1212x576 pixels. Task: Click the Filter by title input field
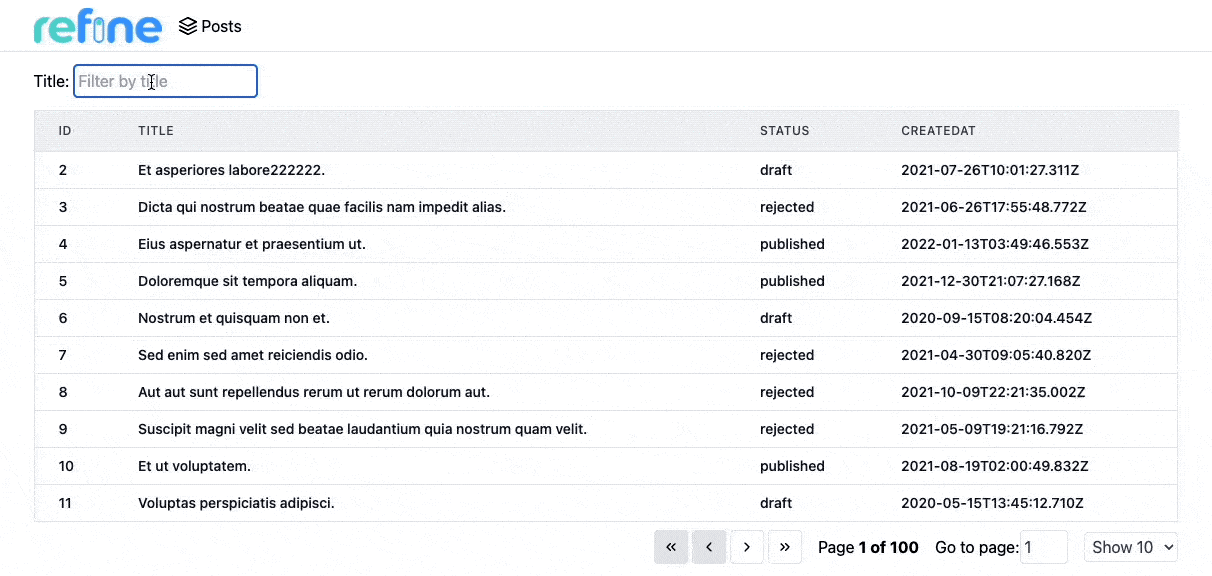(x=165, y=81)
